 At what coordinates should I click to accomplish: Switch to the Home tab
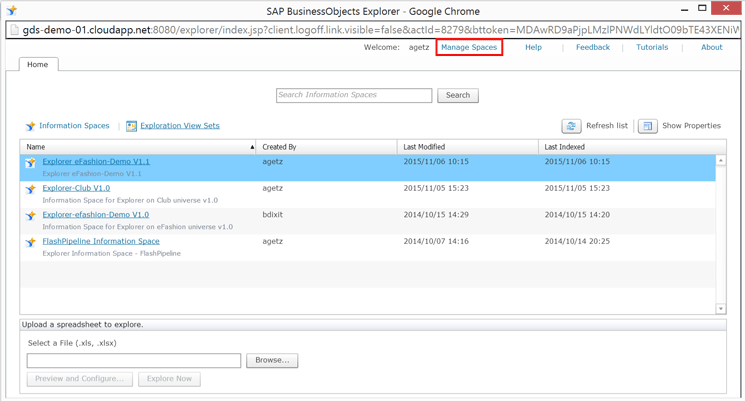click(38, 65)
